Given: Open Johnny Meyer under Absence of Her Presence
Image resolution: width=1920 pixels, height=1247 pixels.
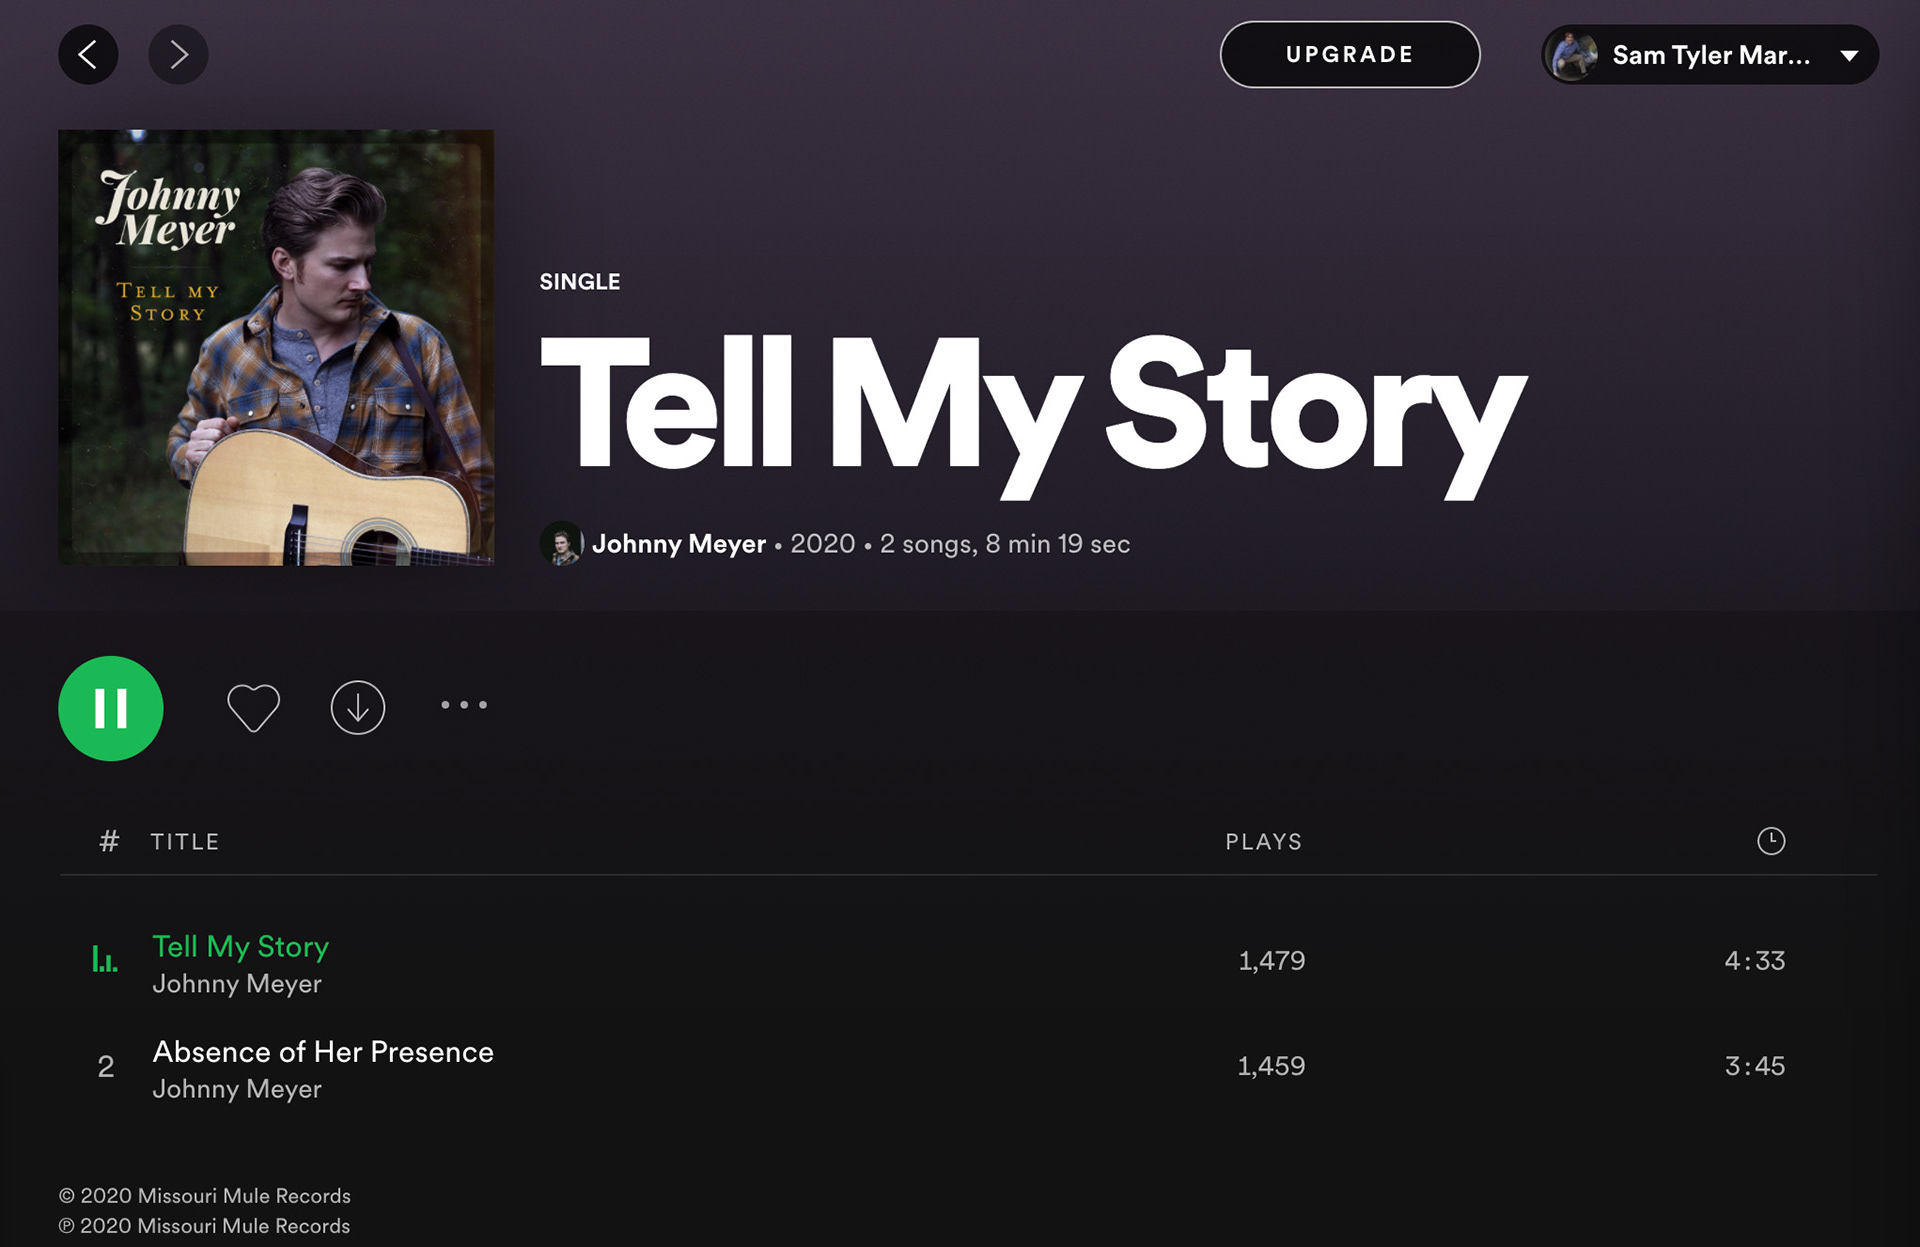Looking at the screenshot, I should (237, 1089).
